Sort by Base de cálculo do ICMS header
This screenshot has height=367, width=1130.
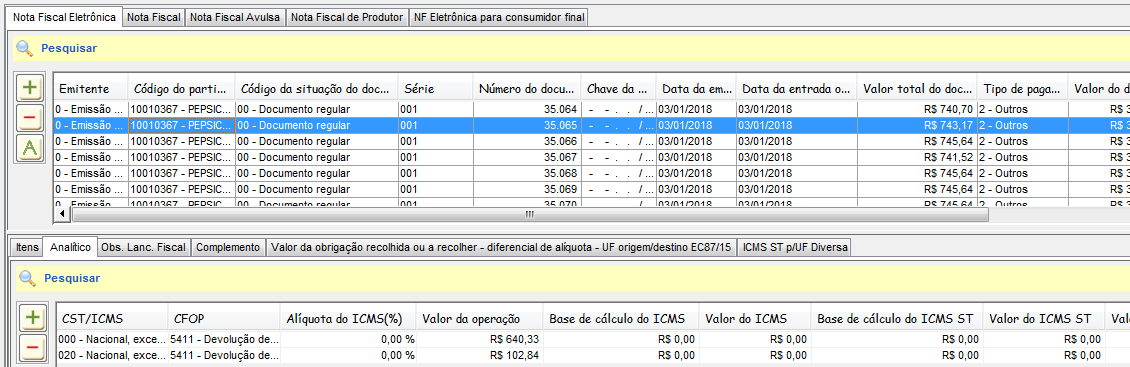[x=621, y=319]
